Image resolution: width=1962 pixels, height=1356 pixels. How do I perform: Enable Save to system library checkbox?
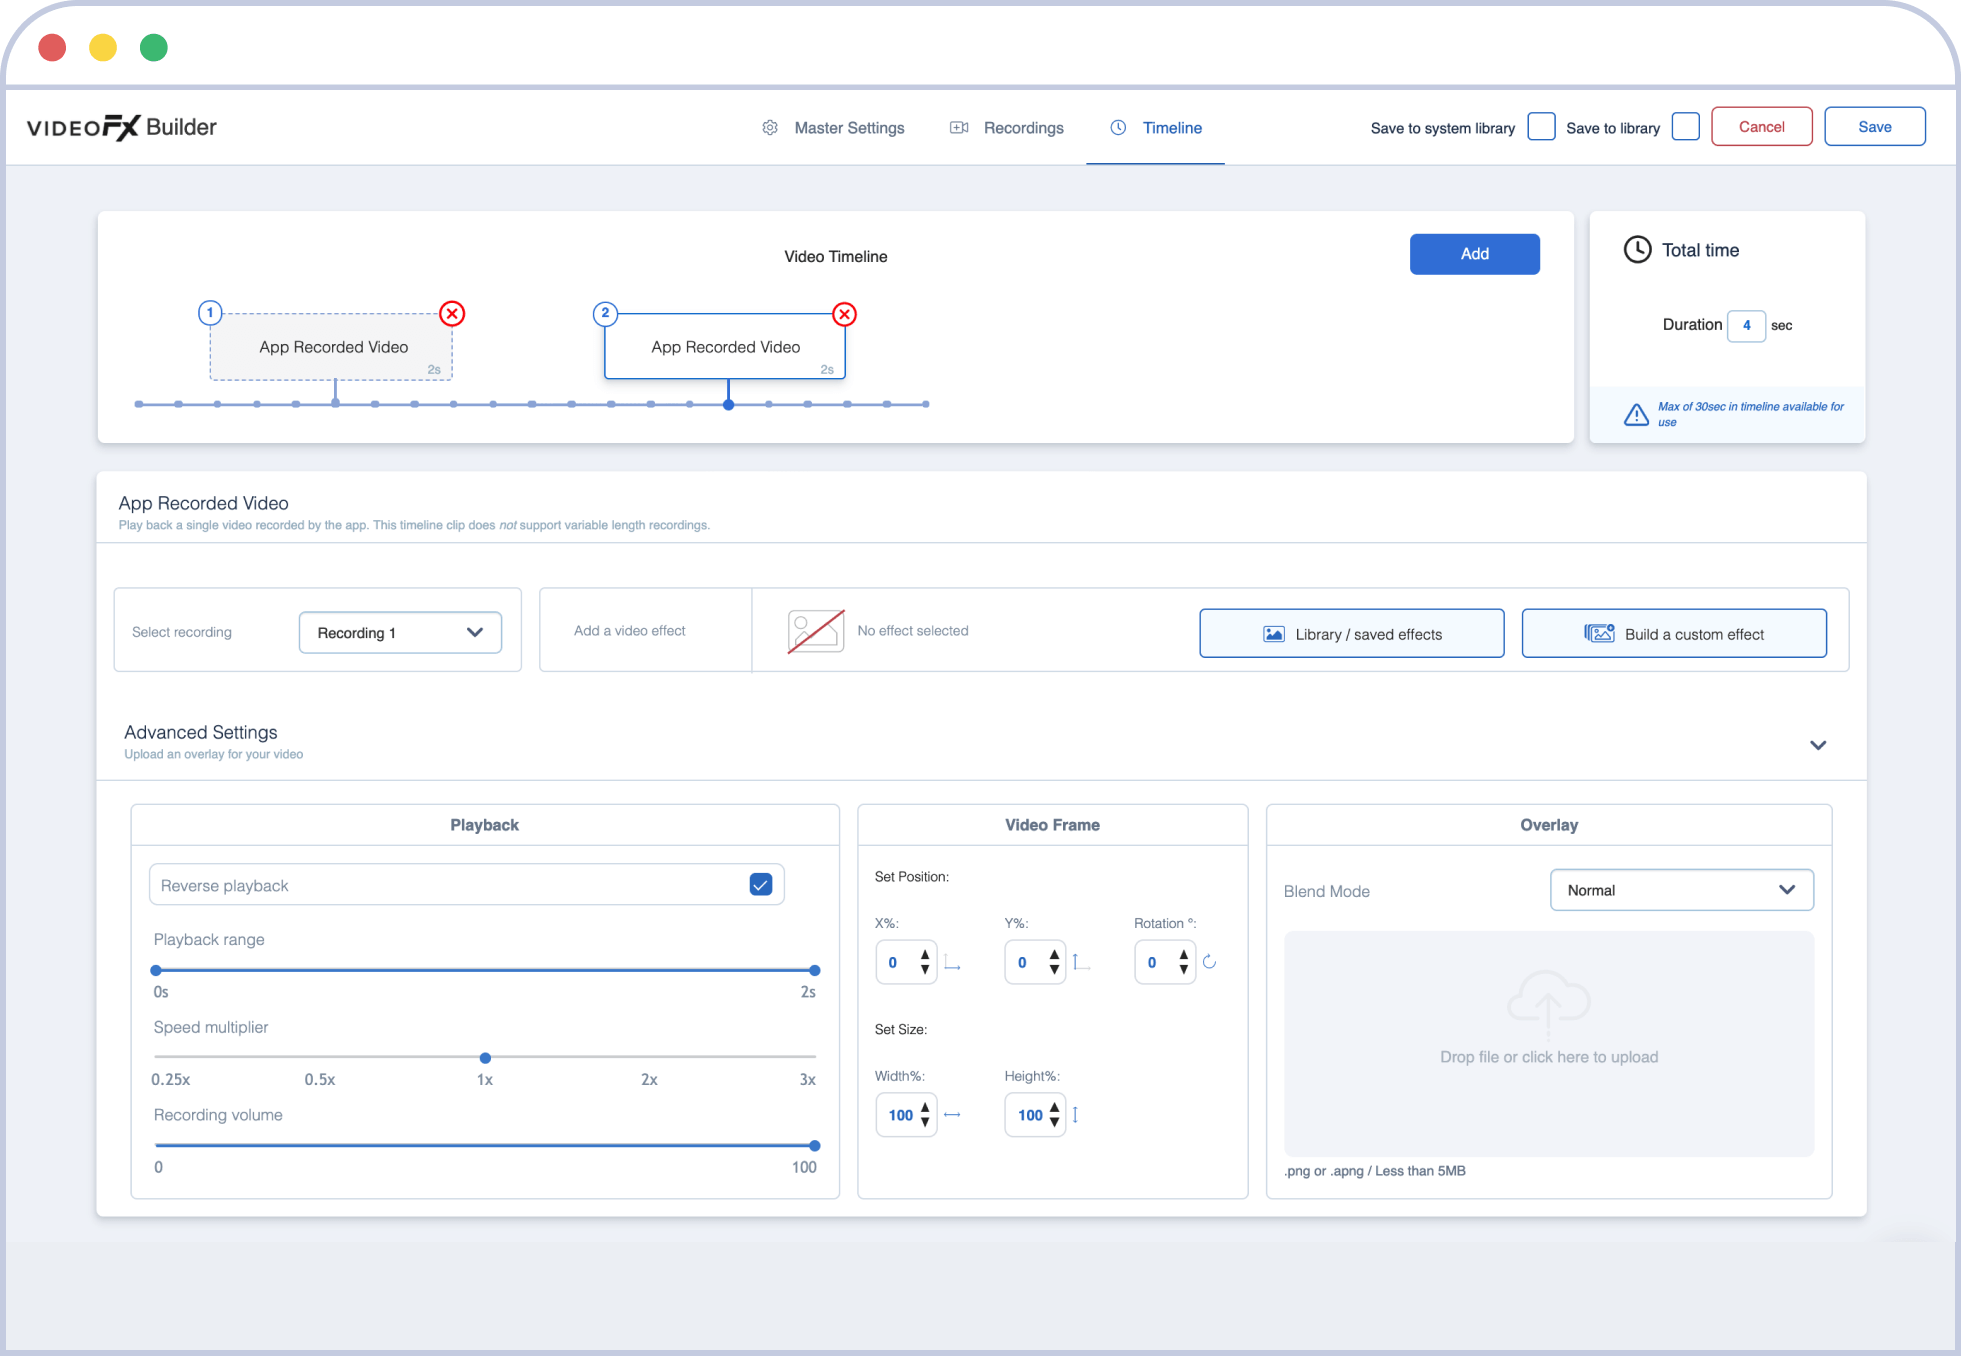click(1541, 127)
